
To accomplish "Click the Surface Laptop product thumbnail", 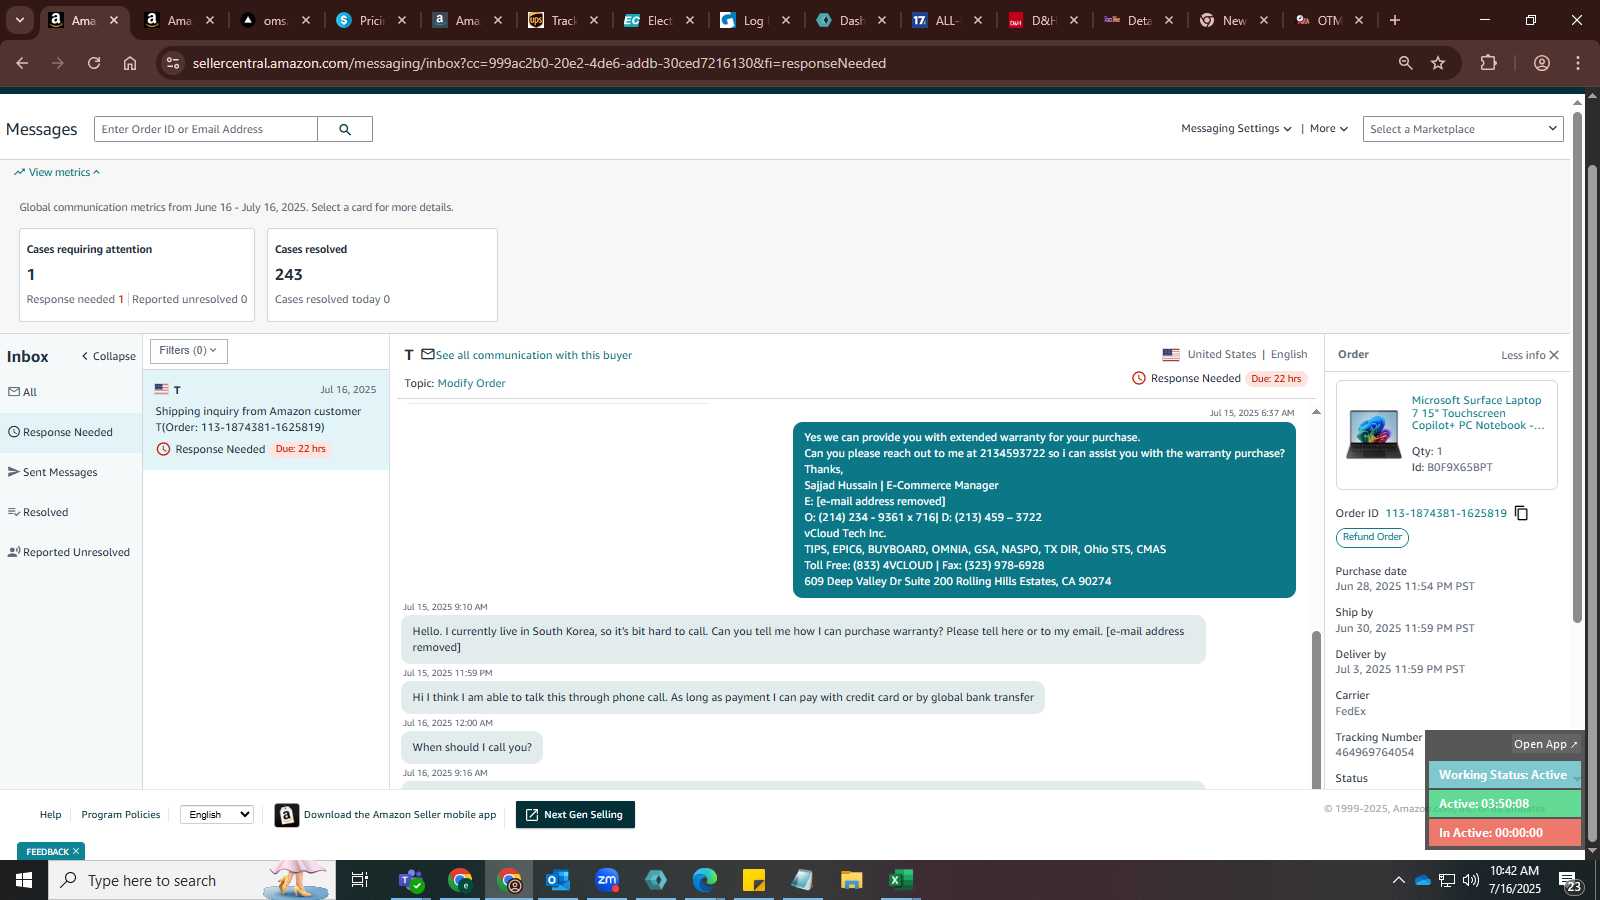I will 1373,434.
